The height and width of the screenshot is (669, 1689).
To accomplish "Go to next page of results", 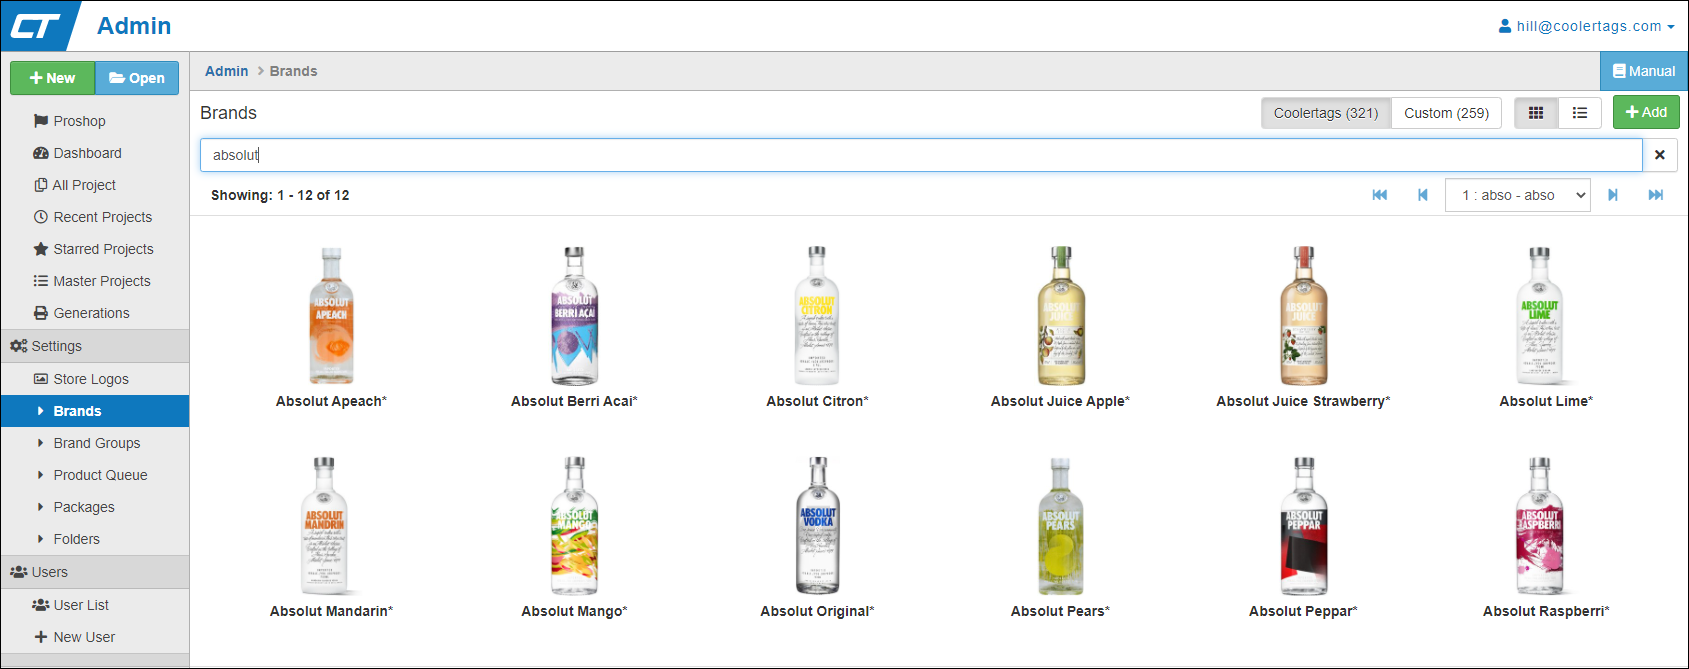I will tap(1613, 195).
